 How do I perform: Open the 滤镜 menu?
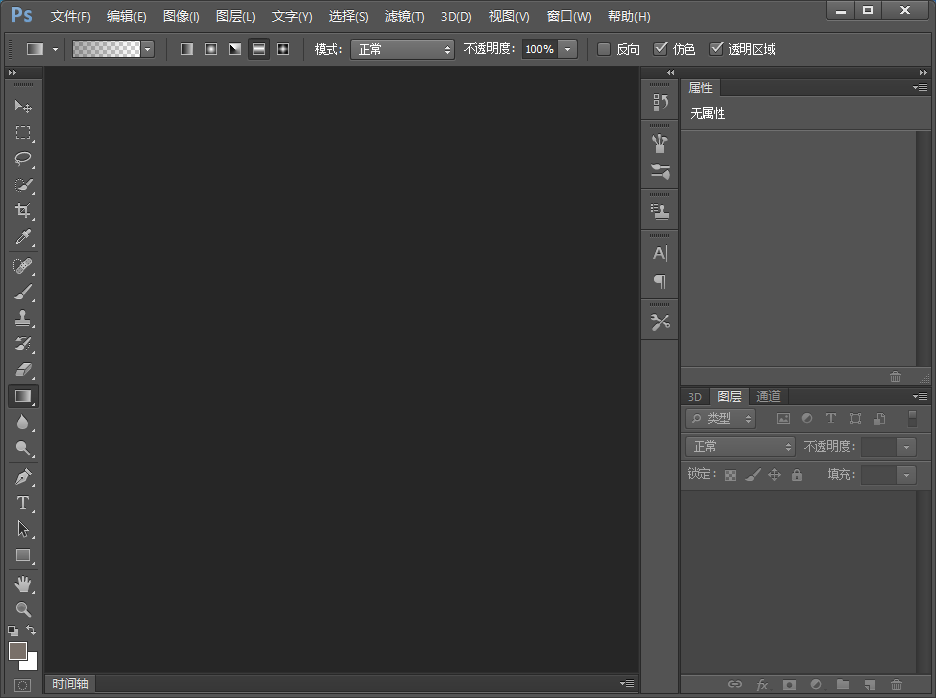pos(404,16)
